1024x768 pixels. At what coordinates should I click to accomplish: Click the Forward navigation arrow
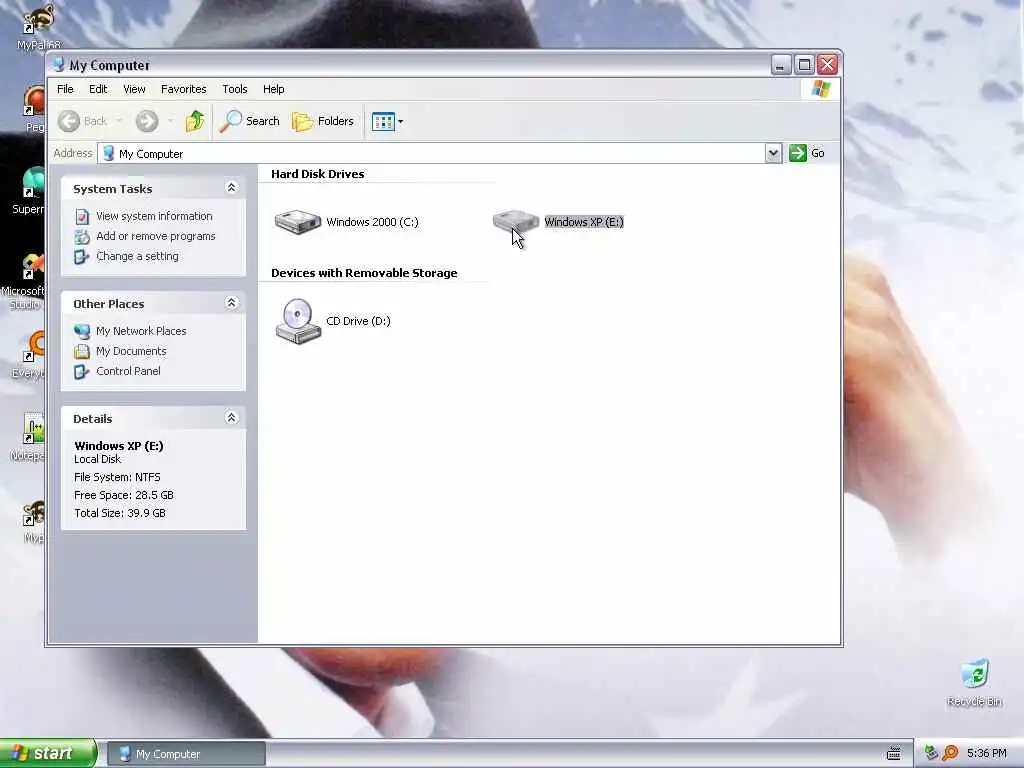coord(147,121)
